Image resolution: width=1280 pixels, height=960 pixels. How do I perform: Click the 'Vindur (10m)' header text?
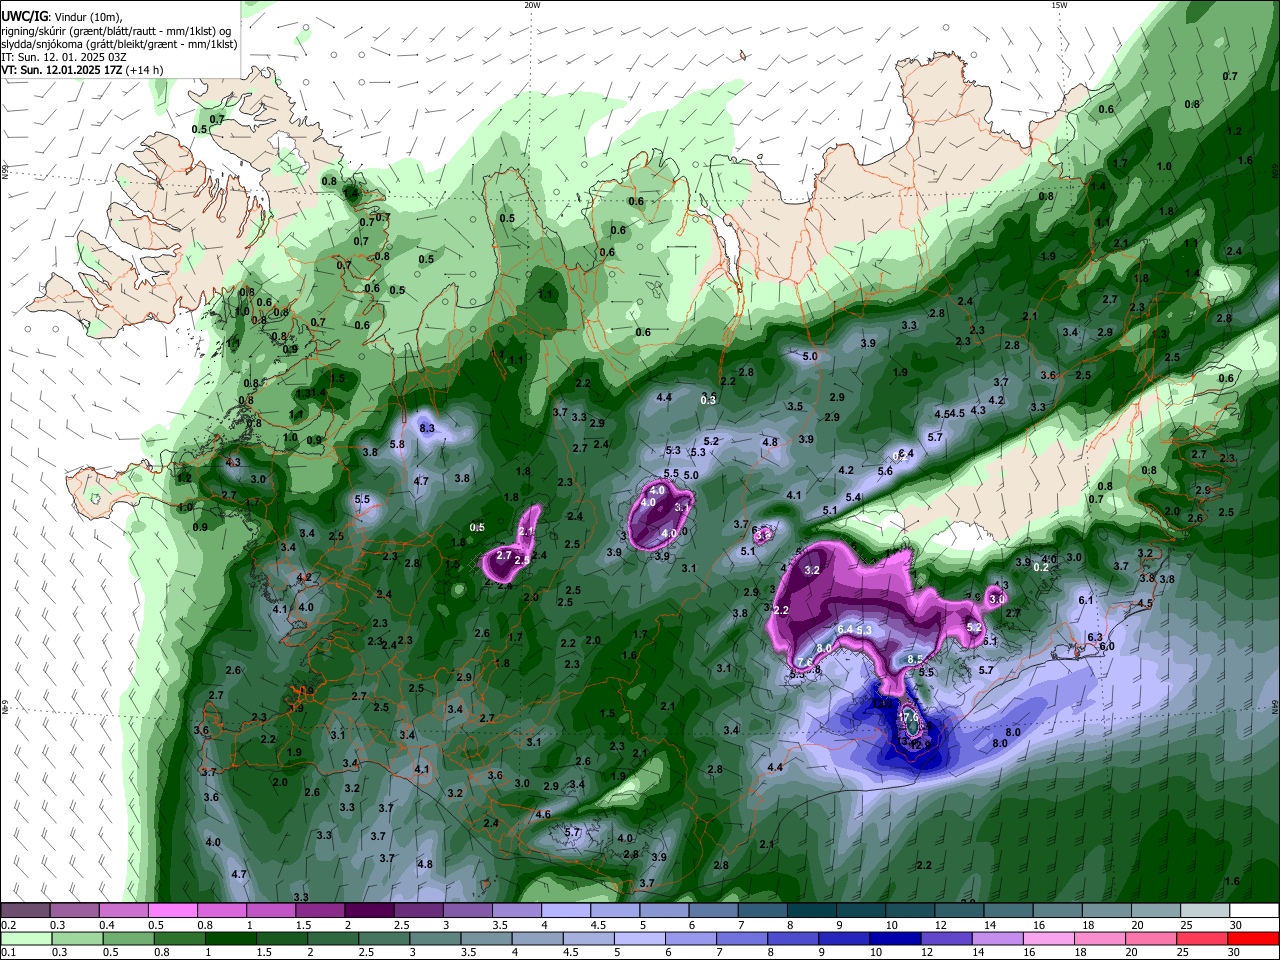89,17
